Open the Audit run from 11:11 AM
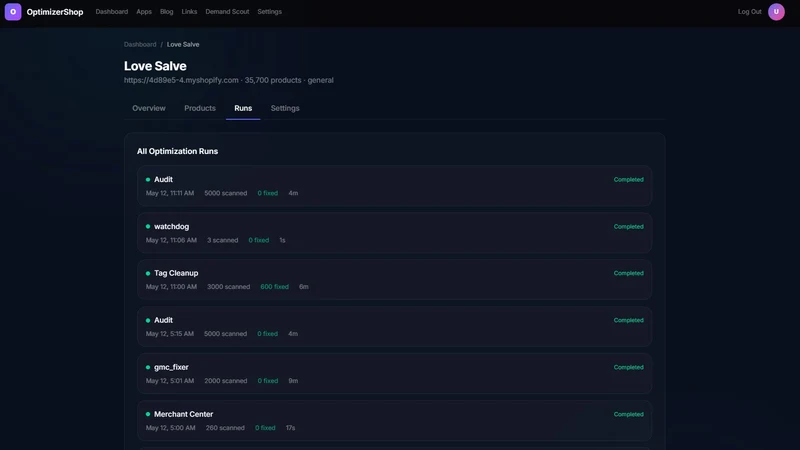This screenshot has width=800, height=450. [x=394, y=186]
